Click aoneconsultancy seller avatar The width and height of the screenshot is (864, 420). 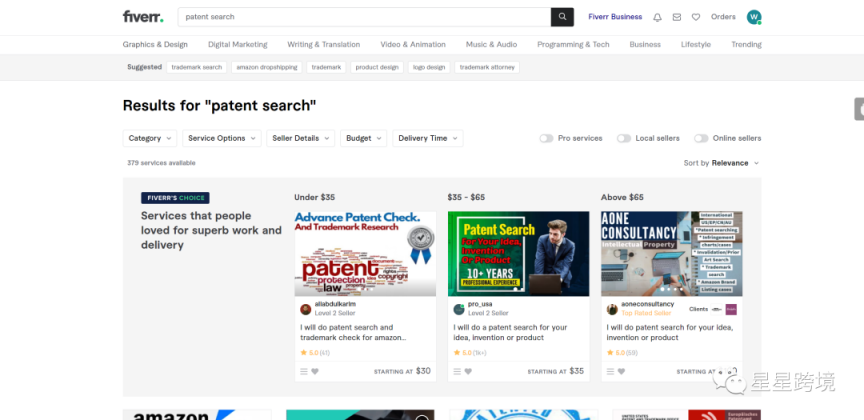[612, 309]
